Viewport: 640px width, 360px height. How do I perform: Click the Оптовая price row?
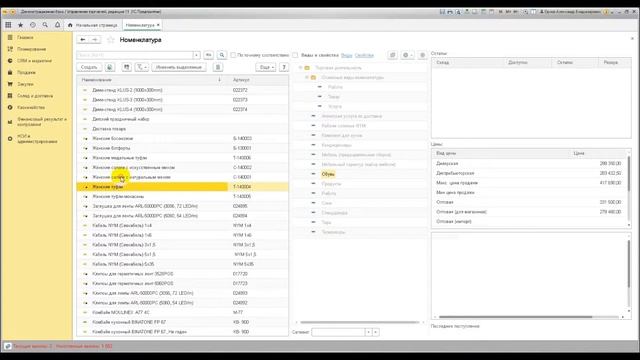pos(529,202)
